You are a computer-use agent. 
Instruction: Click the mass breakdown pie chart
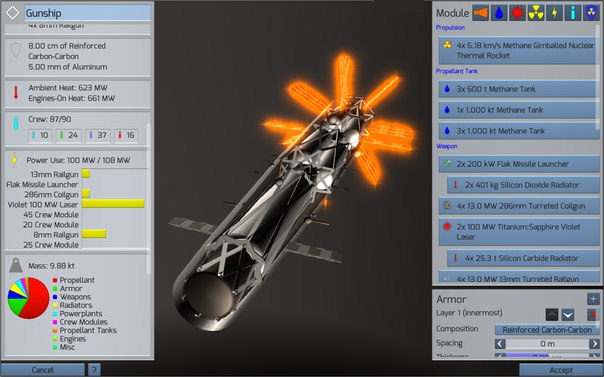pos(28,298)
